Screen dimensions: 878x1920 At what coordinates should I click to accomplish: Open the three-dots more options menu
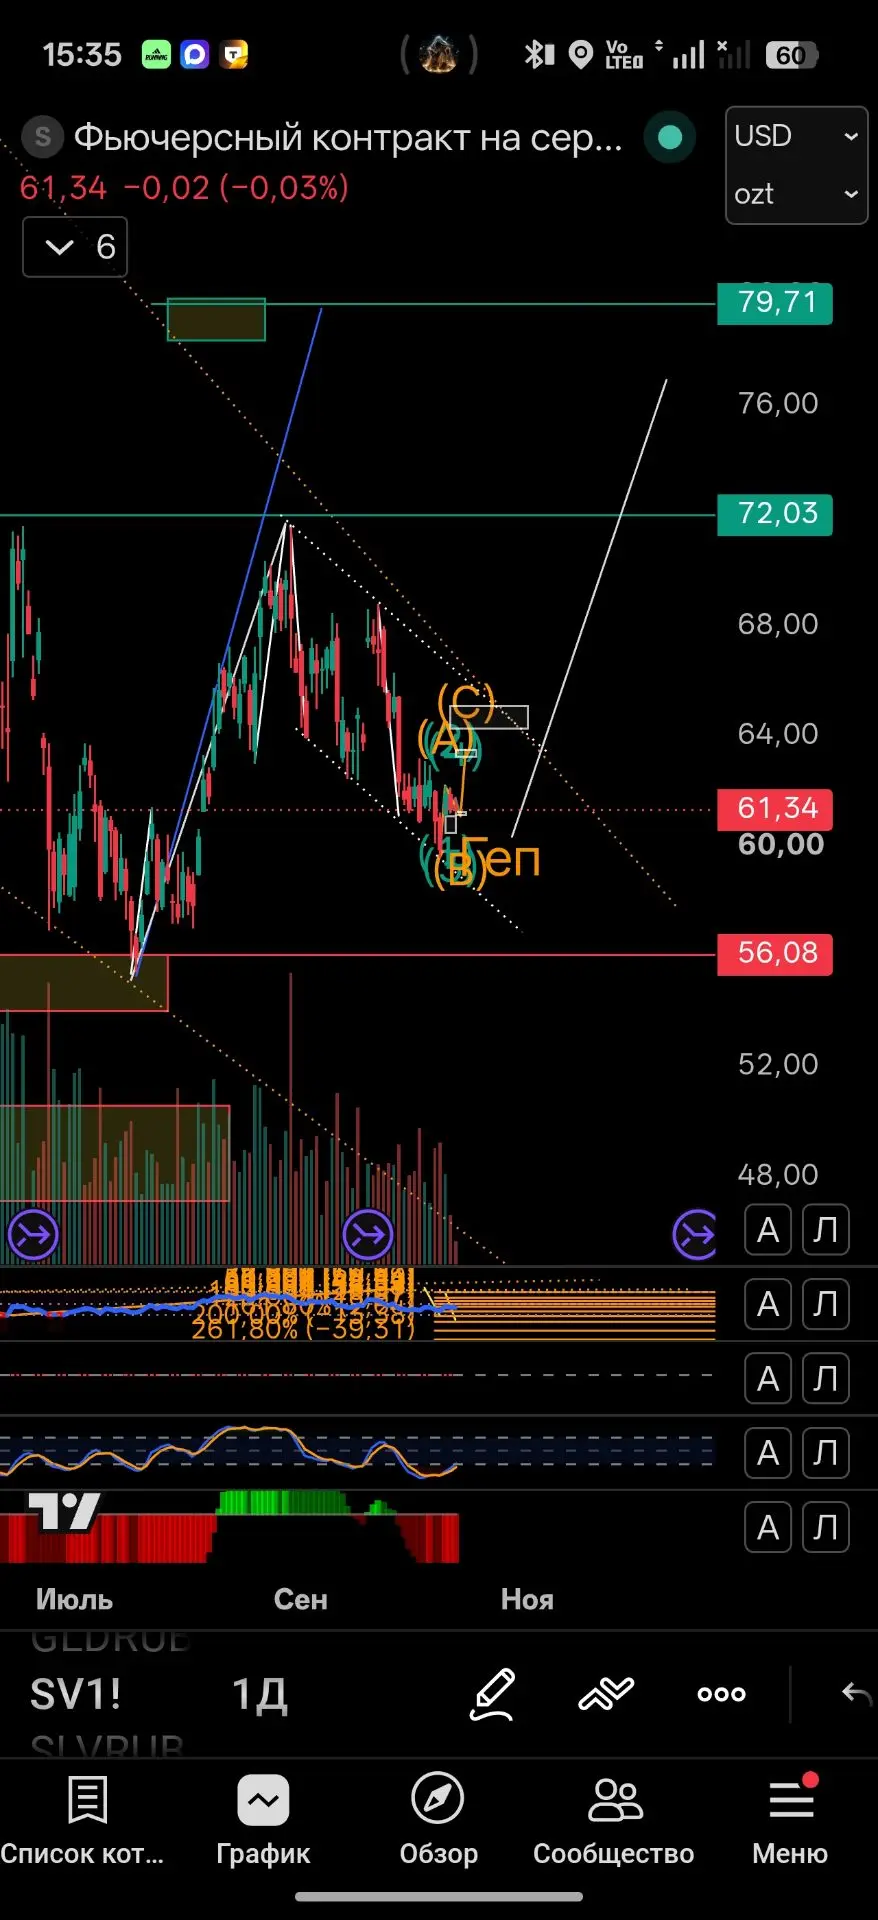721,1694
